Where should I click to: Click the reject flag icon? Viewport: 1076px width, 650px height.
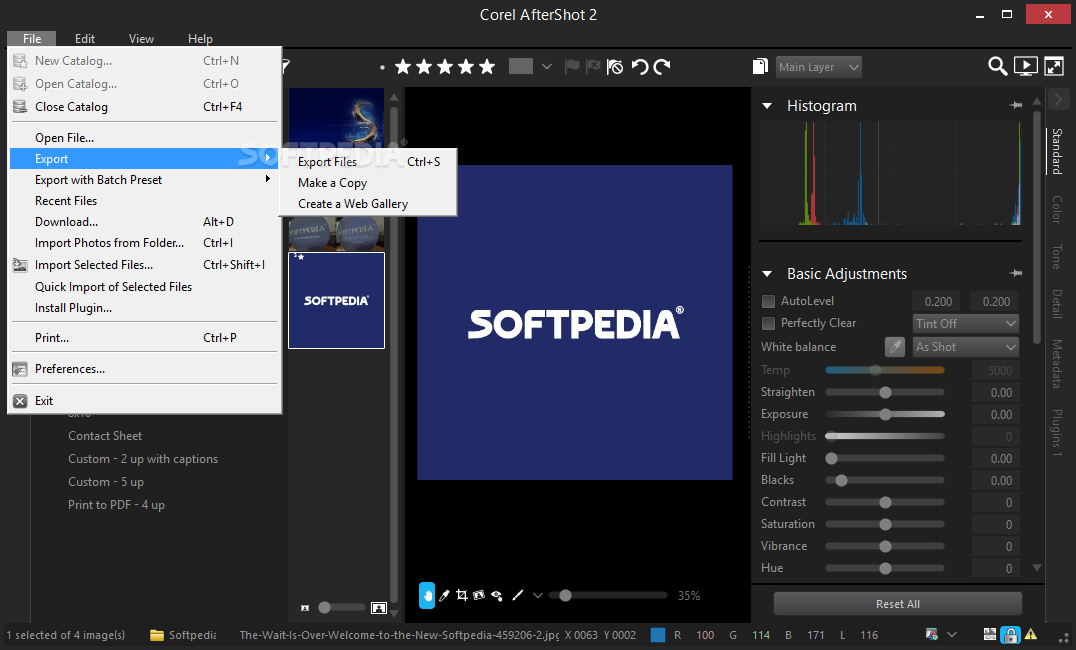(593, 67)
